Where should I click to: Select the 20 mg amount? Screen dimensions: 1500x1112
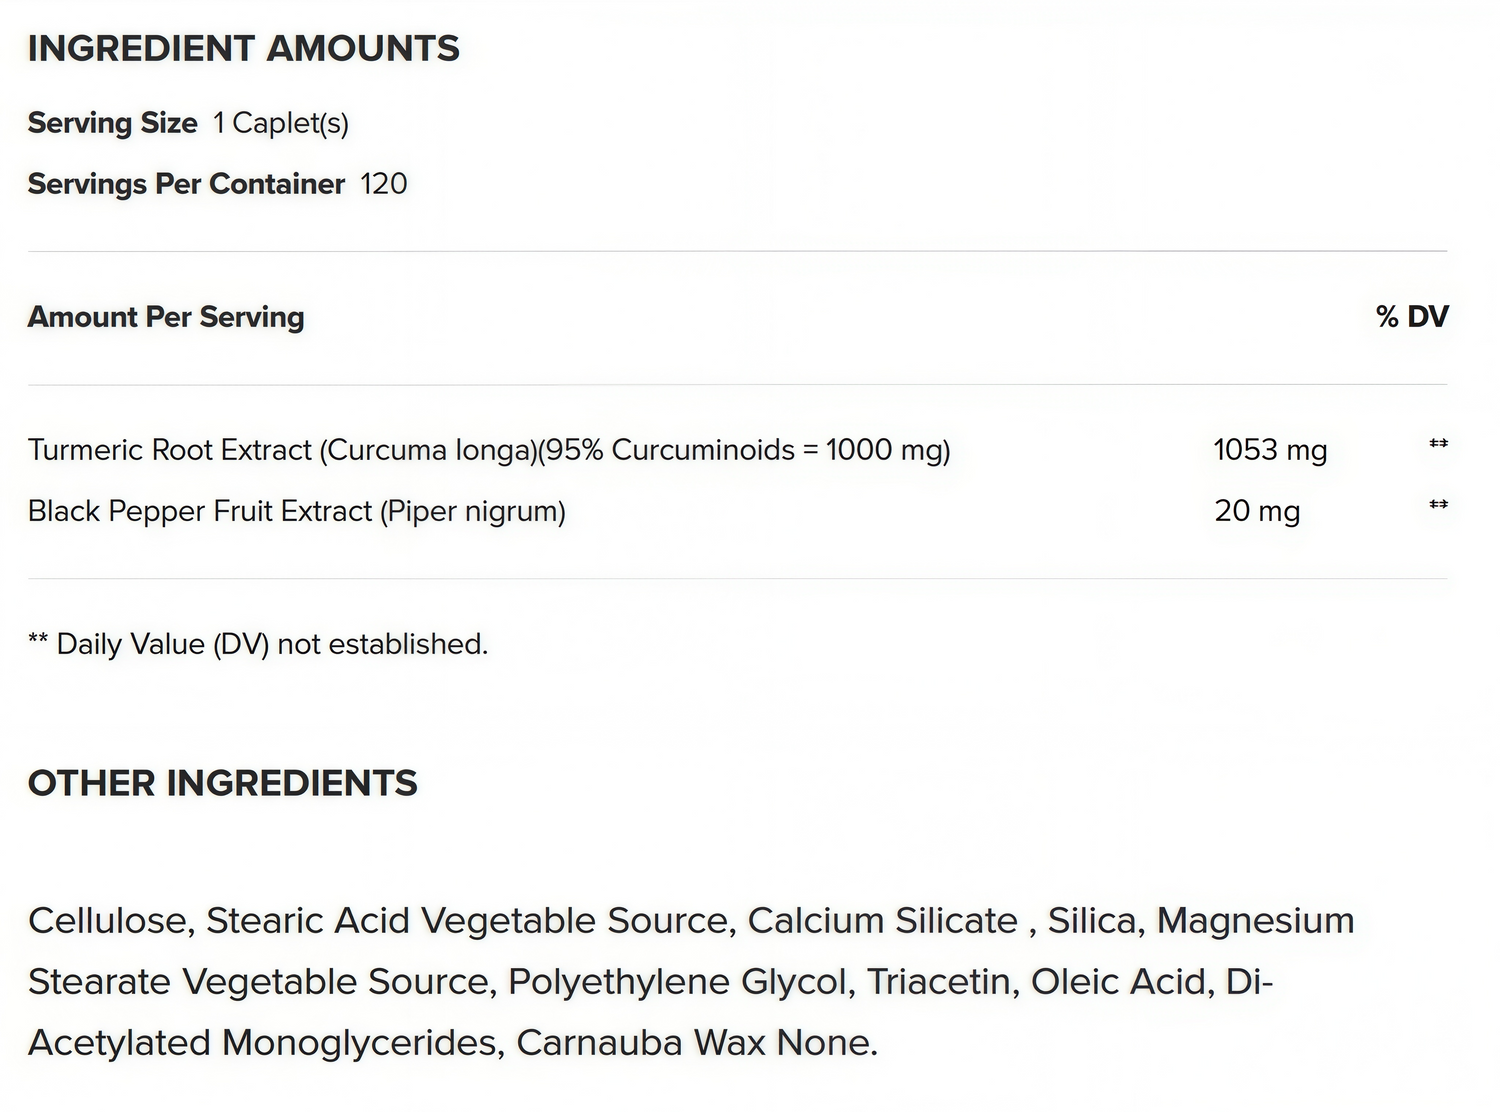pos(1257,511)
